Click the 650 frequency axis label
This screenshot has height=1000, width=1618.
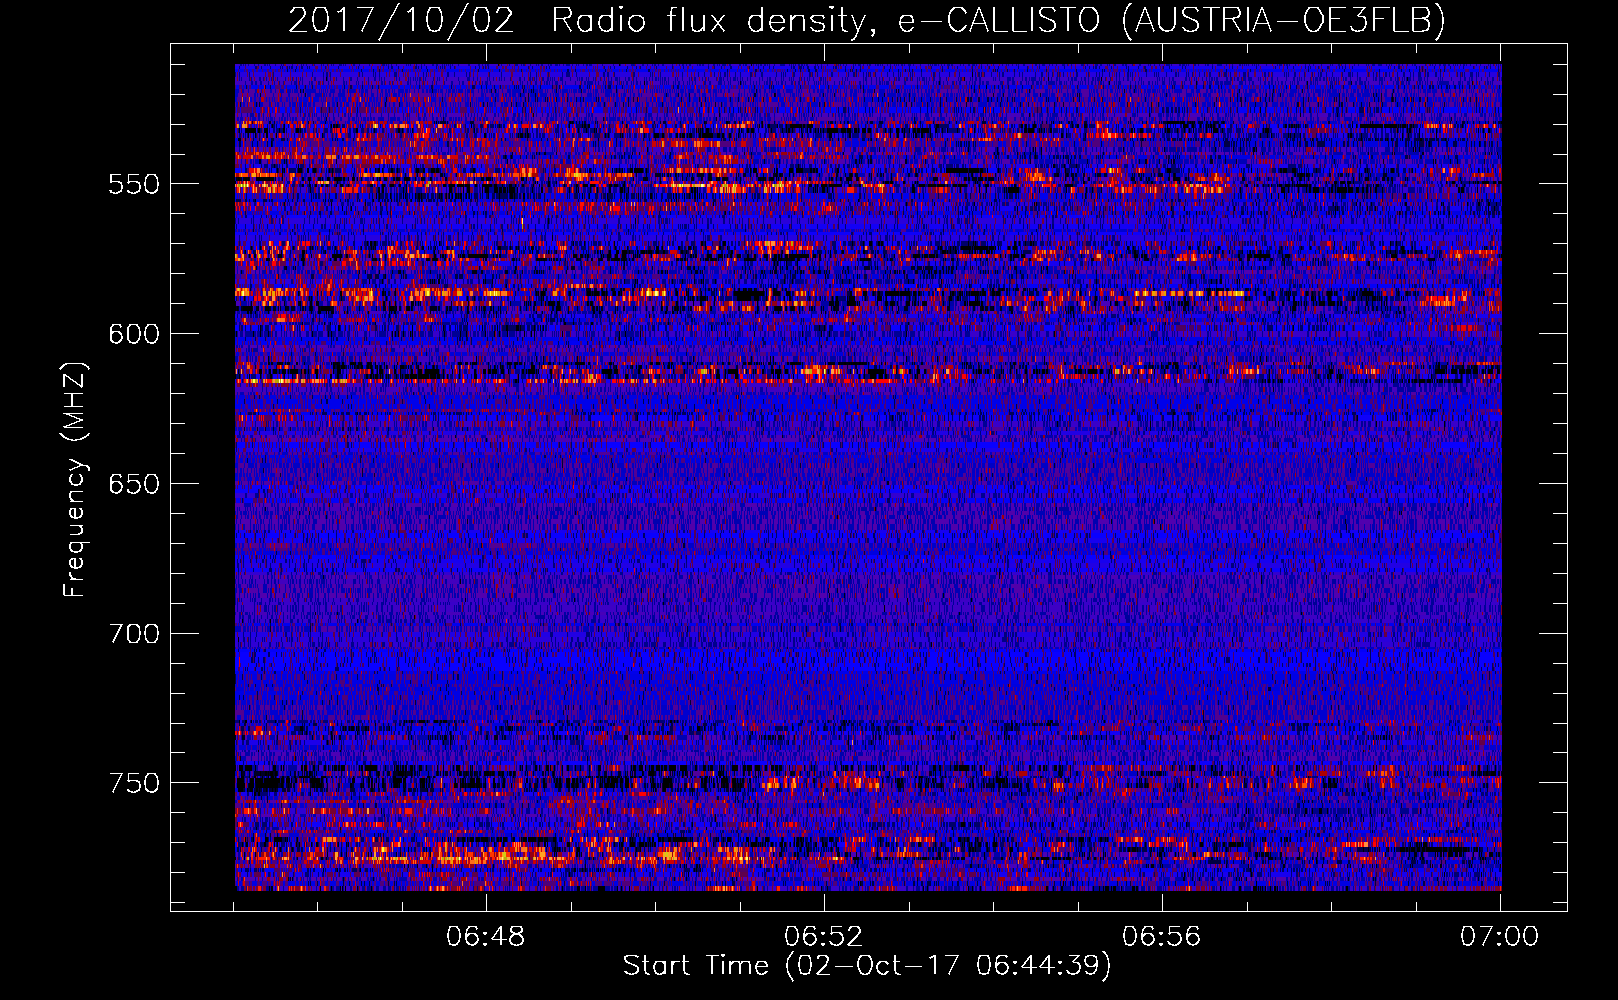click(x=134, y=484)
